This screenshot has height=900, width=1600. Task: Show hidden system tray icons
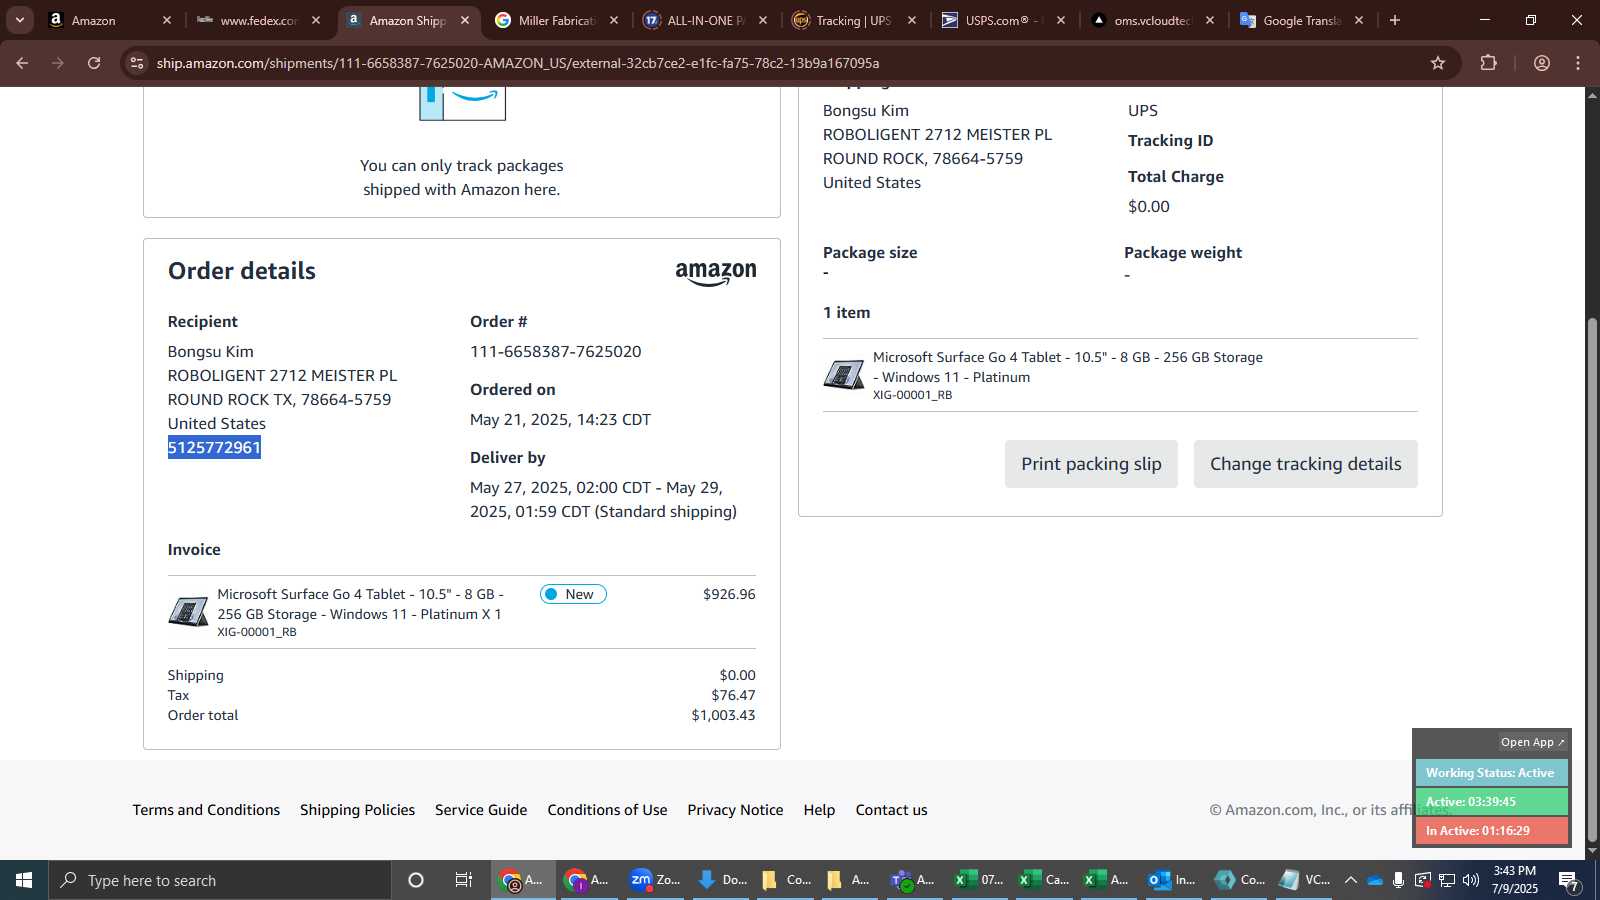1350,880
